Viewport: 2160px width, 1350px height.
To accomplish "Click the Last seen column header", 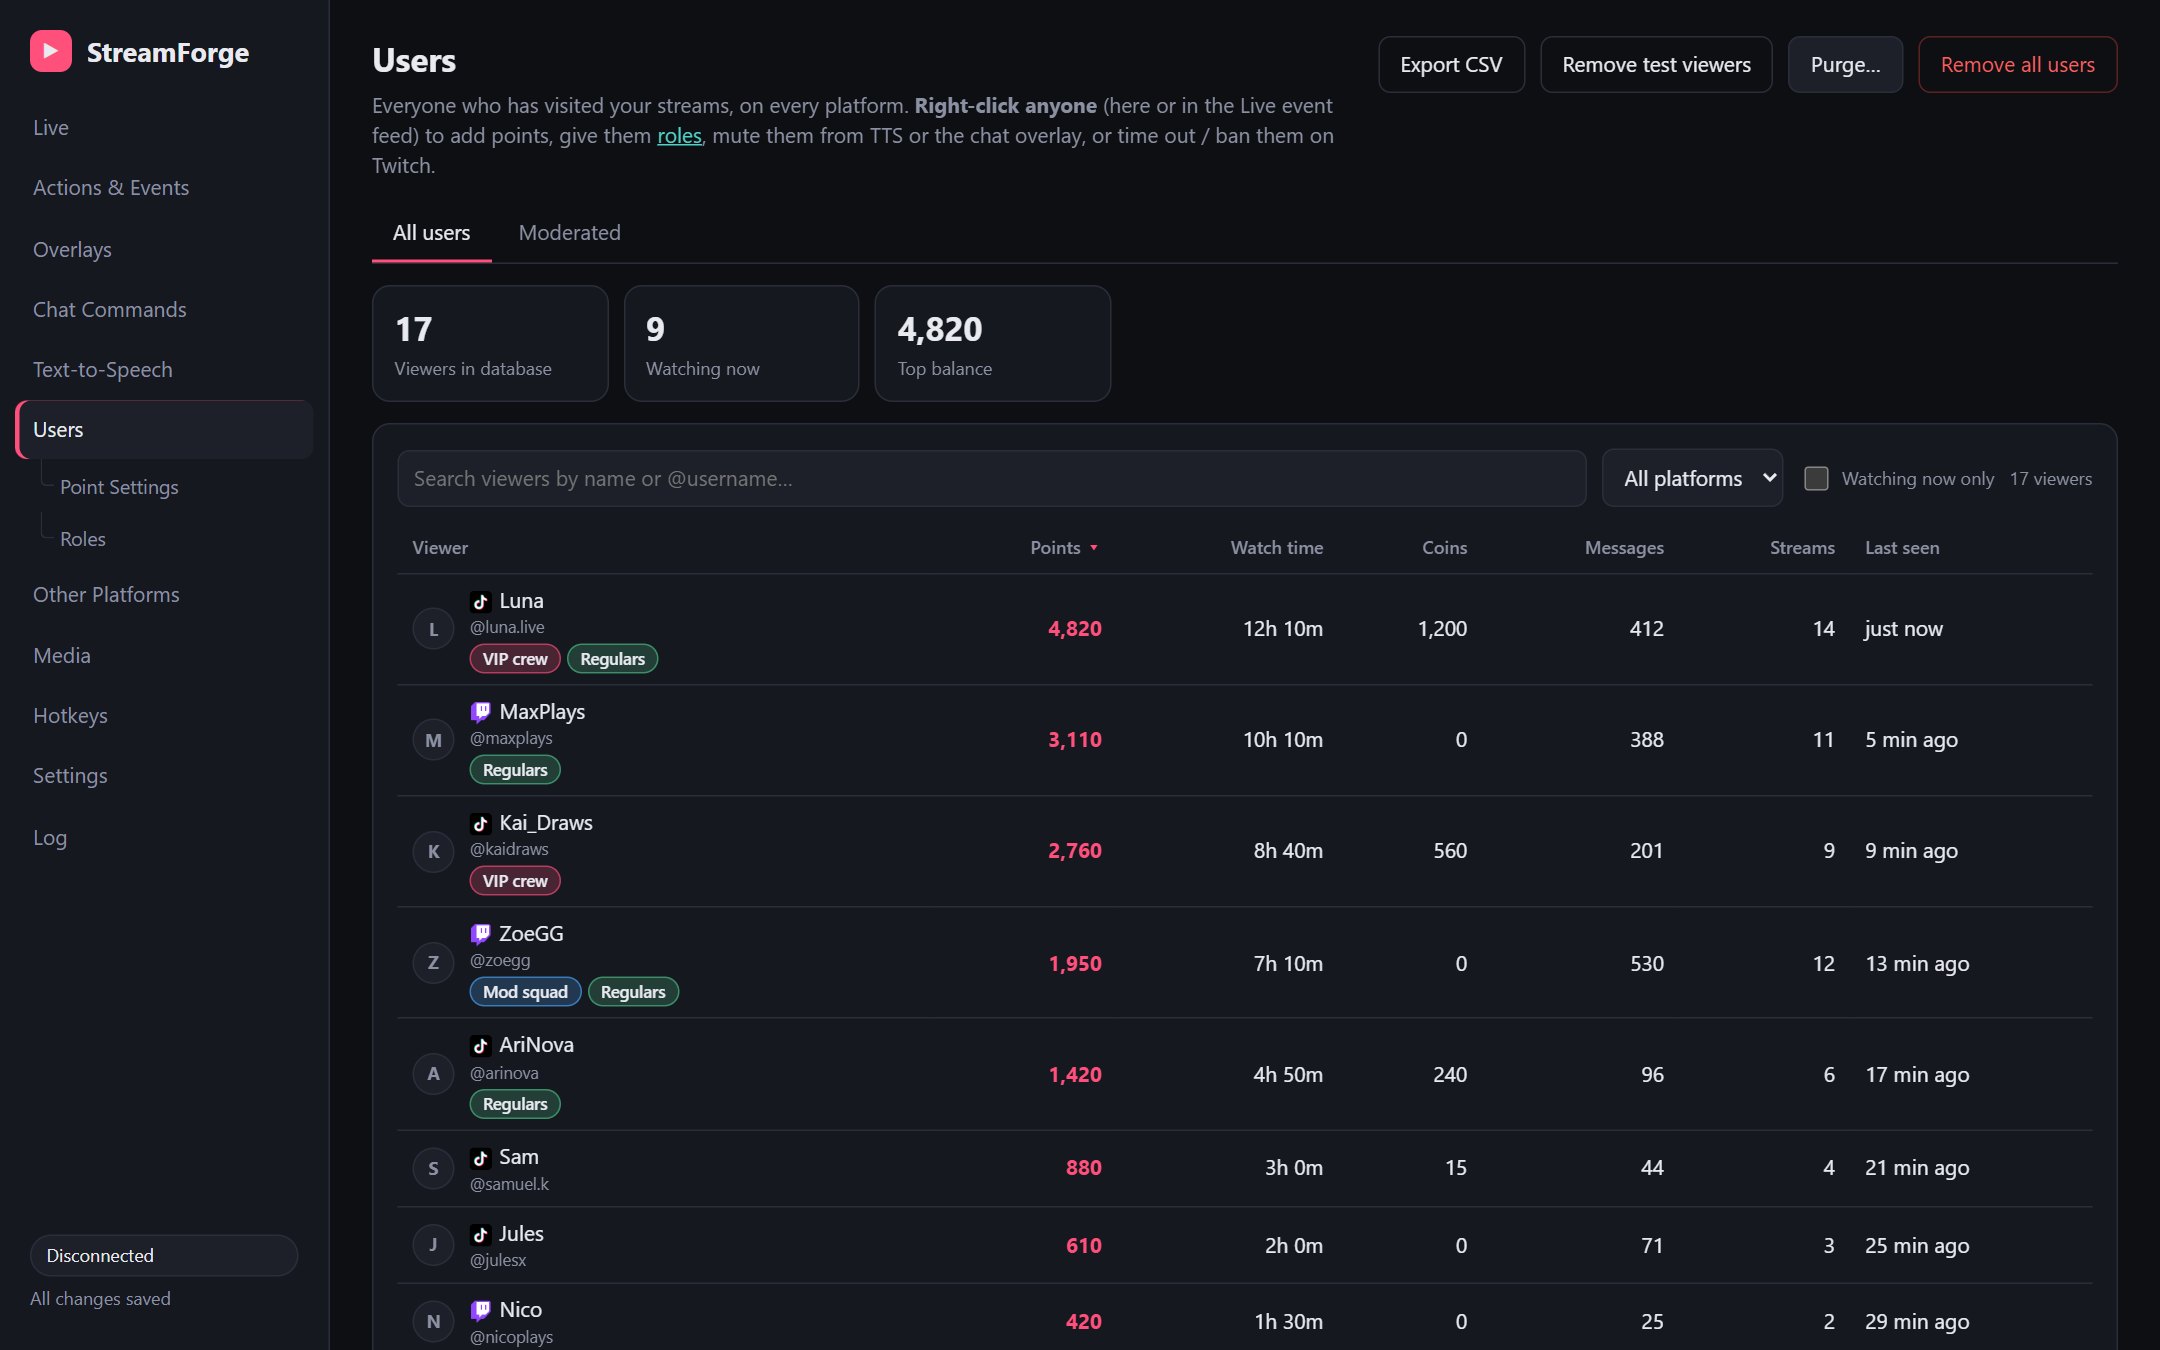I will (x=1902, y=547).
